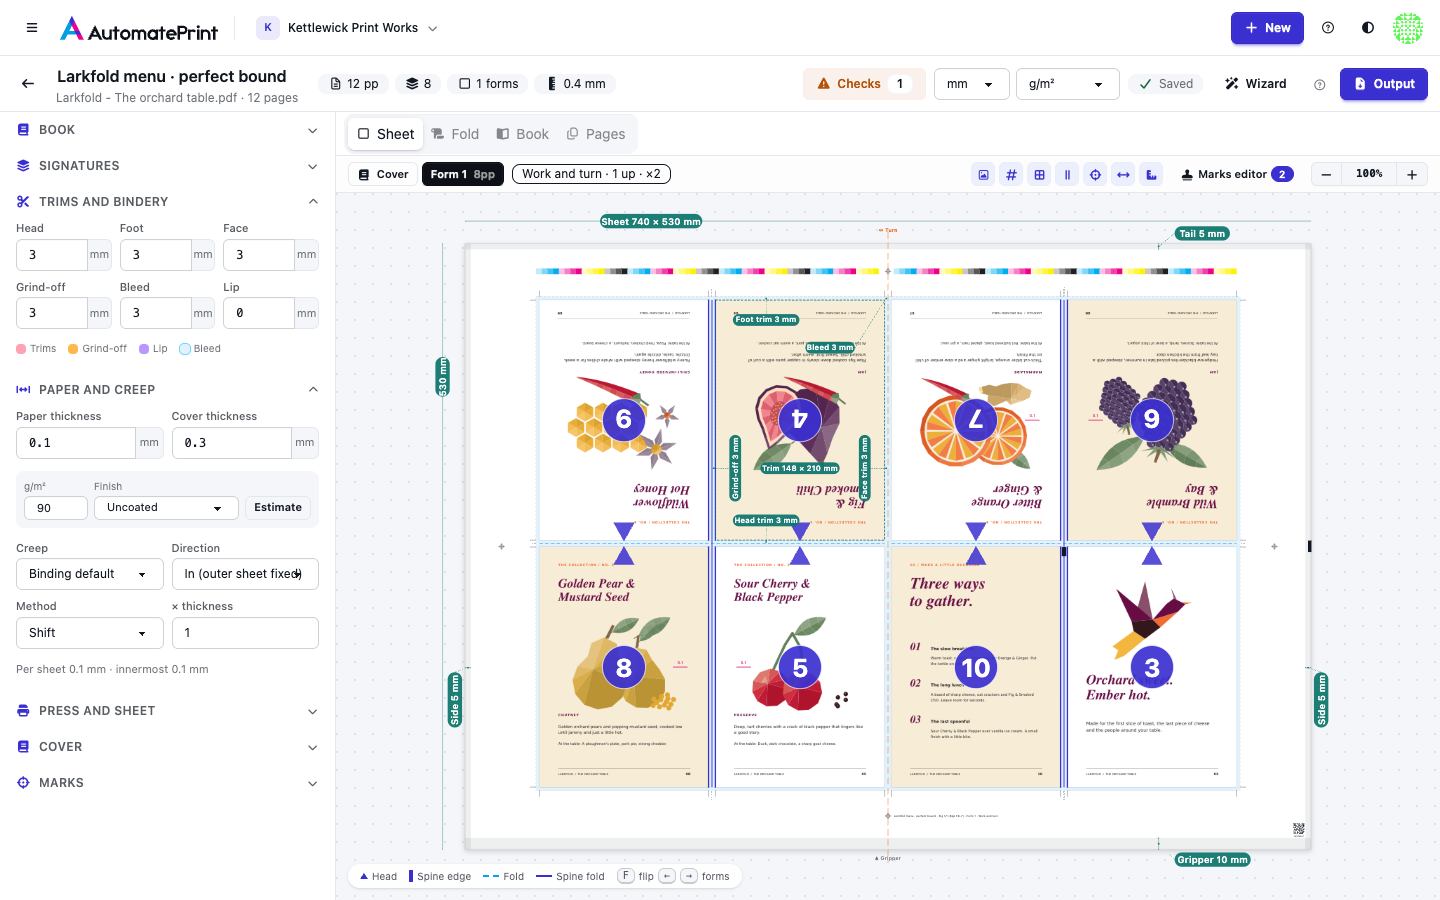Toggle dimension arrows icon

tap(1124, 175)
